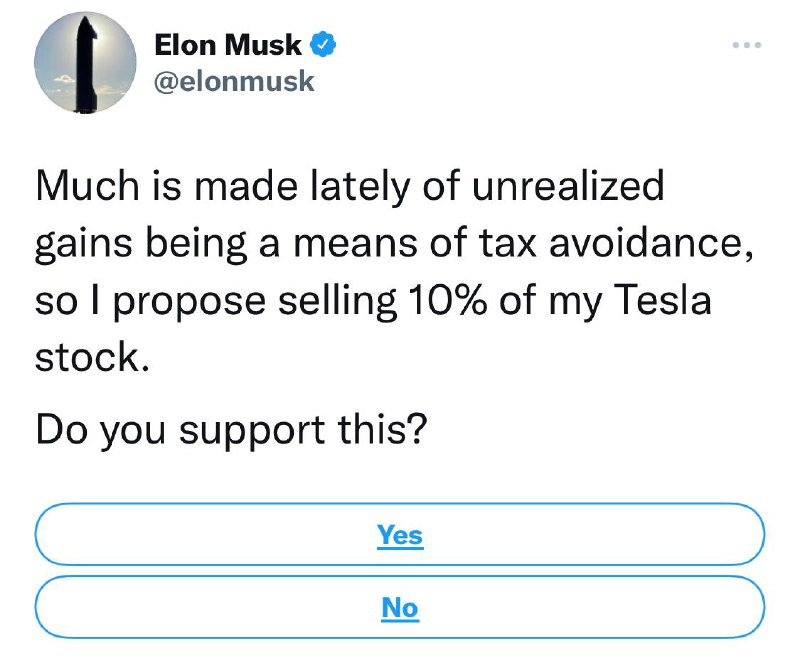Vote No in the poll
Screen dimensions: 800x658
tap(399, 606)
